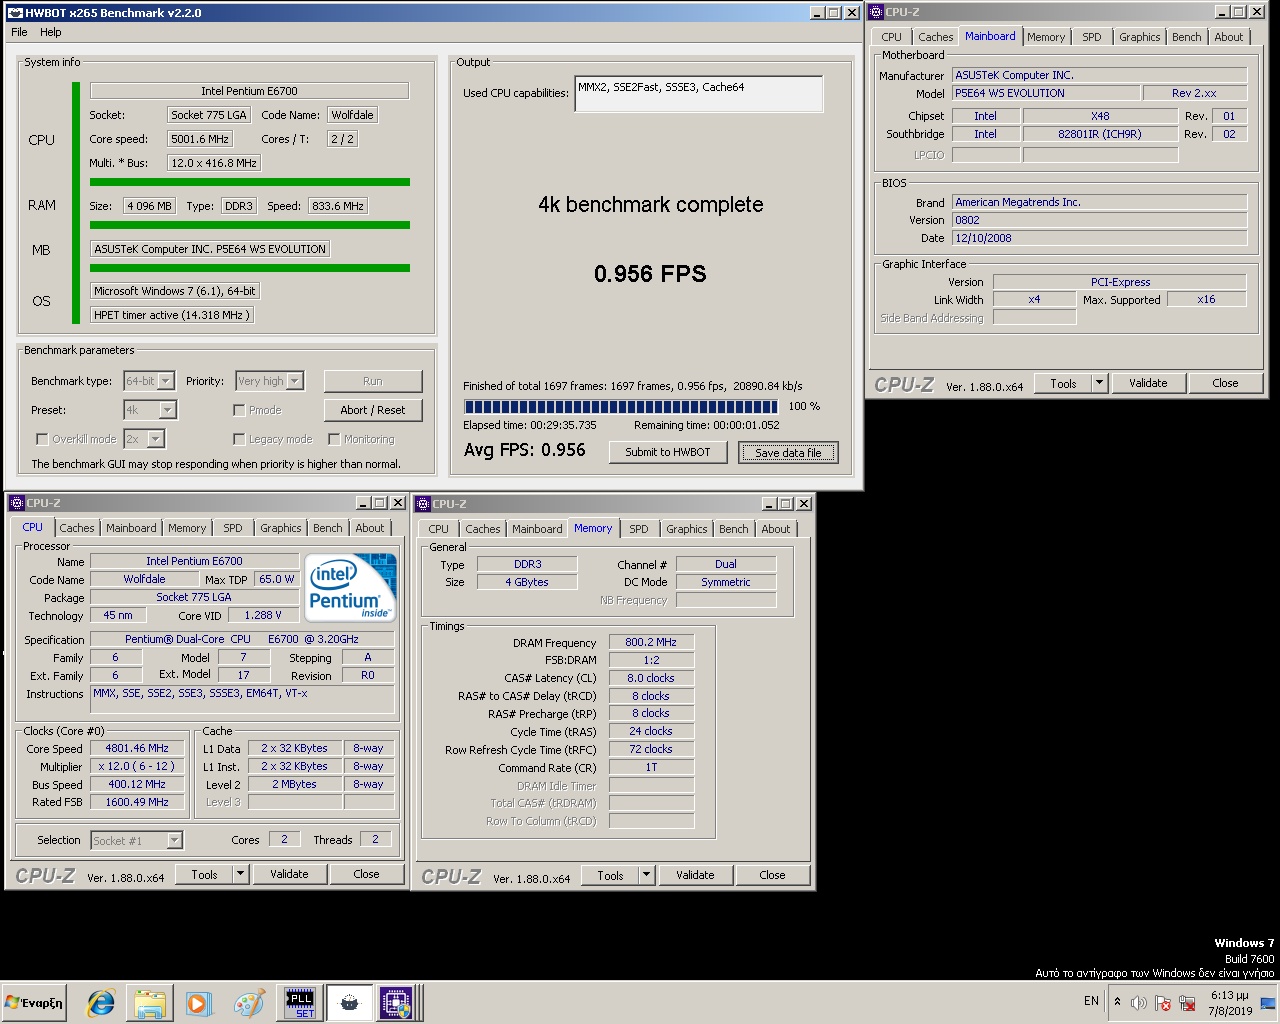The width and height of the screenshot is (1280, 1024).
Task: Click the Core Speed 4801.46 MHz field
Action: pyautogui.click(x=137, y=748)
